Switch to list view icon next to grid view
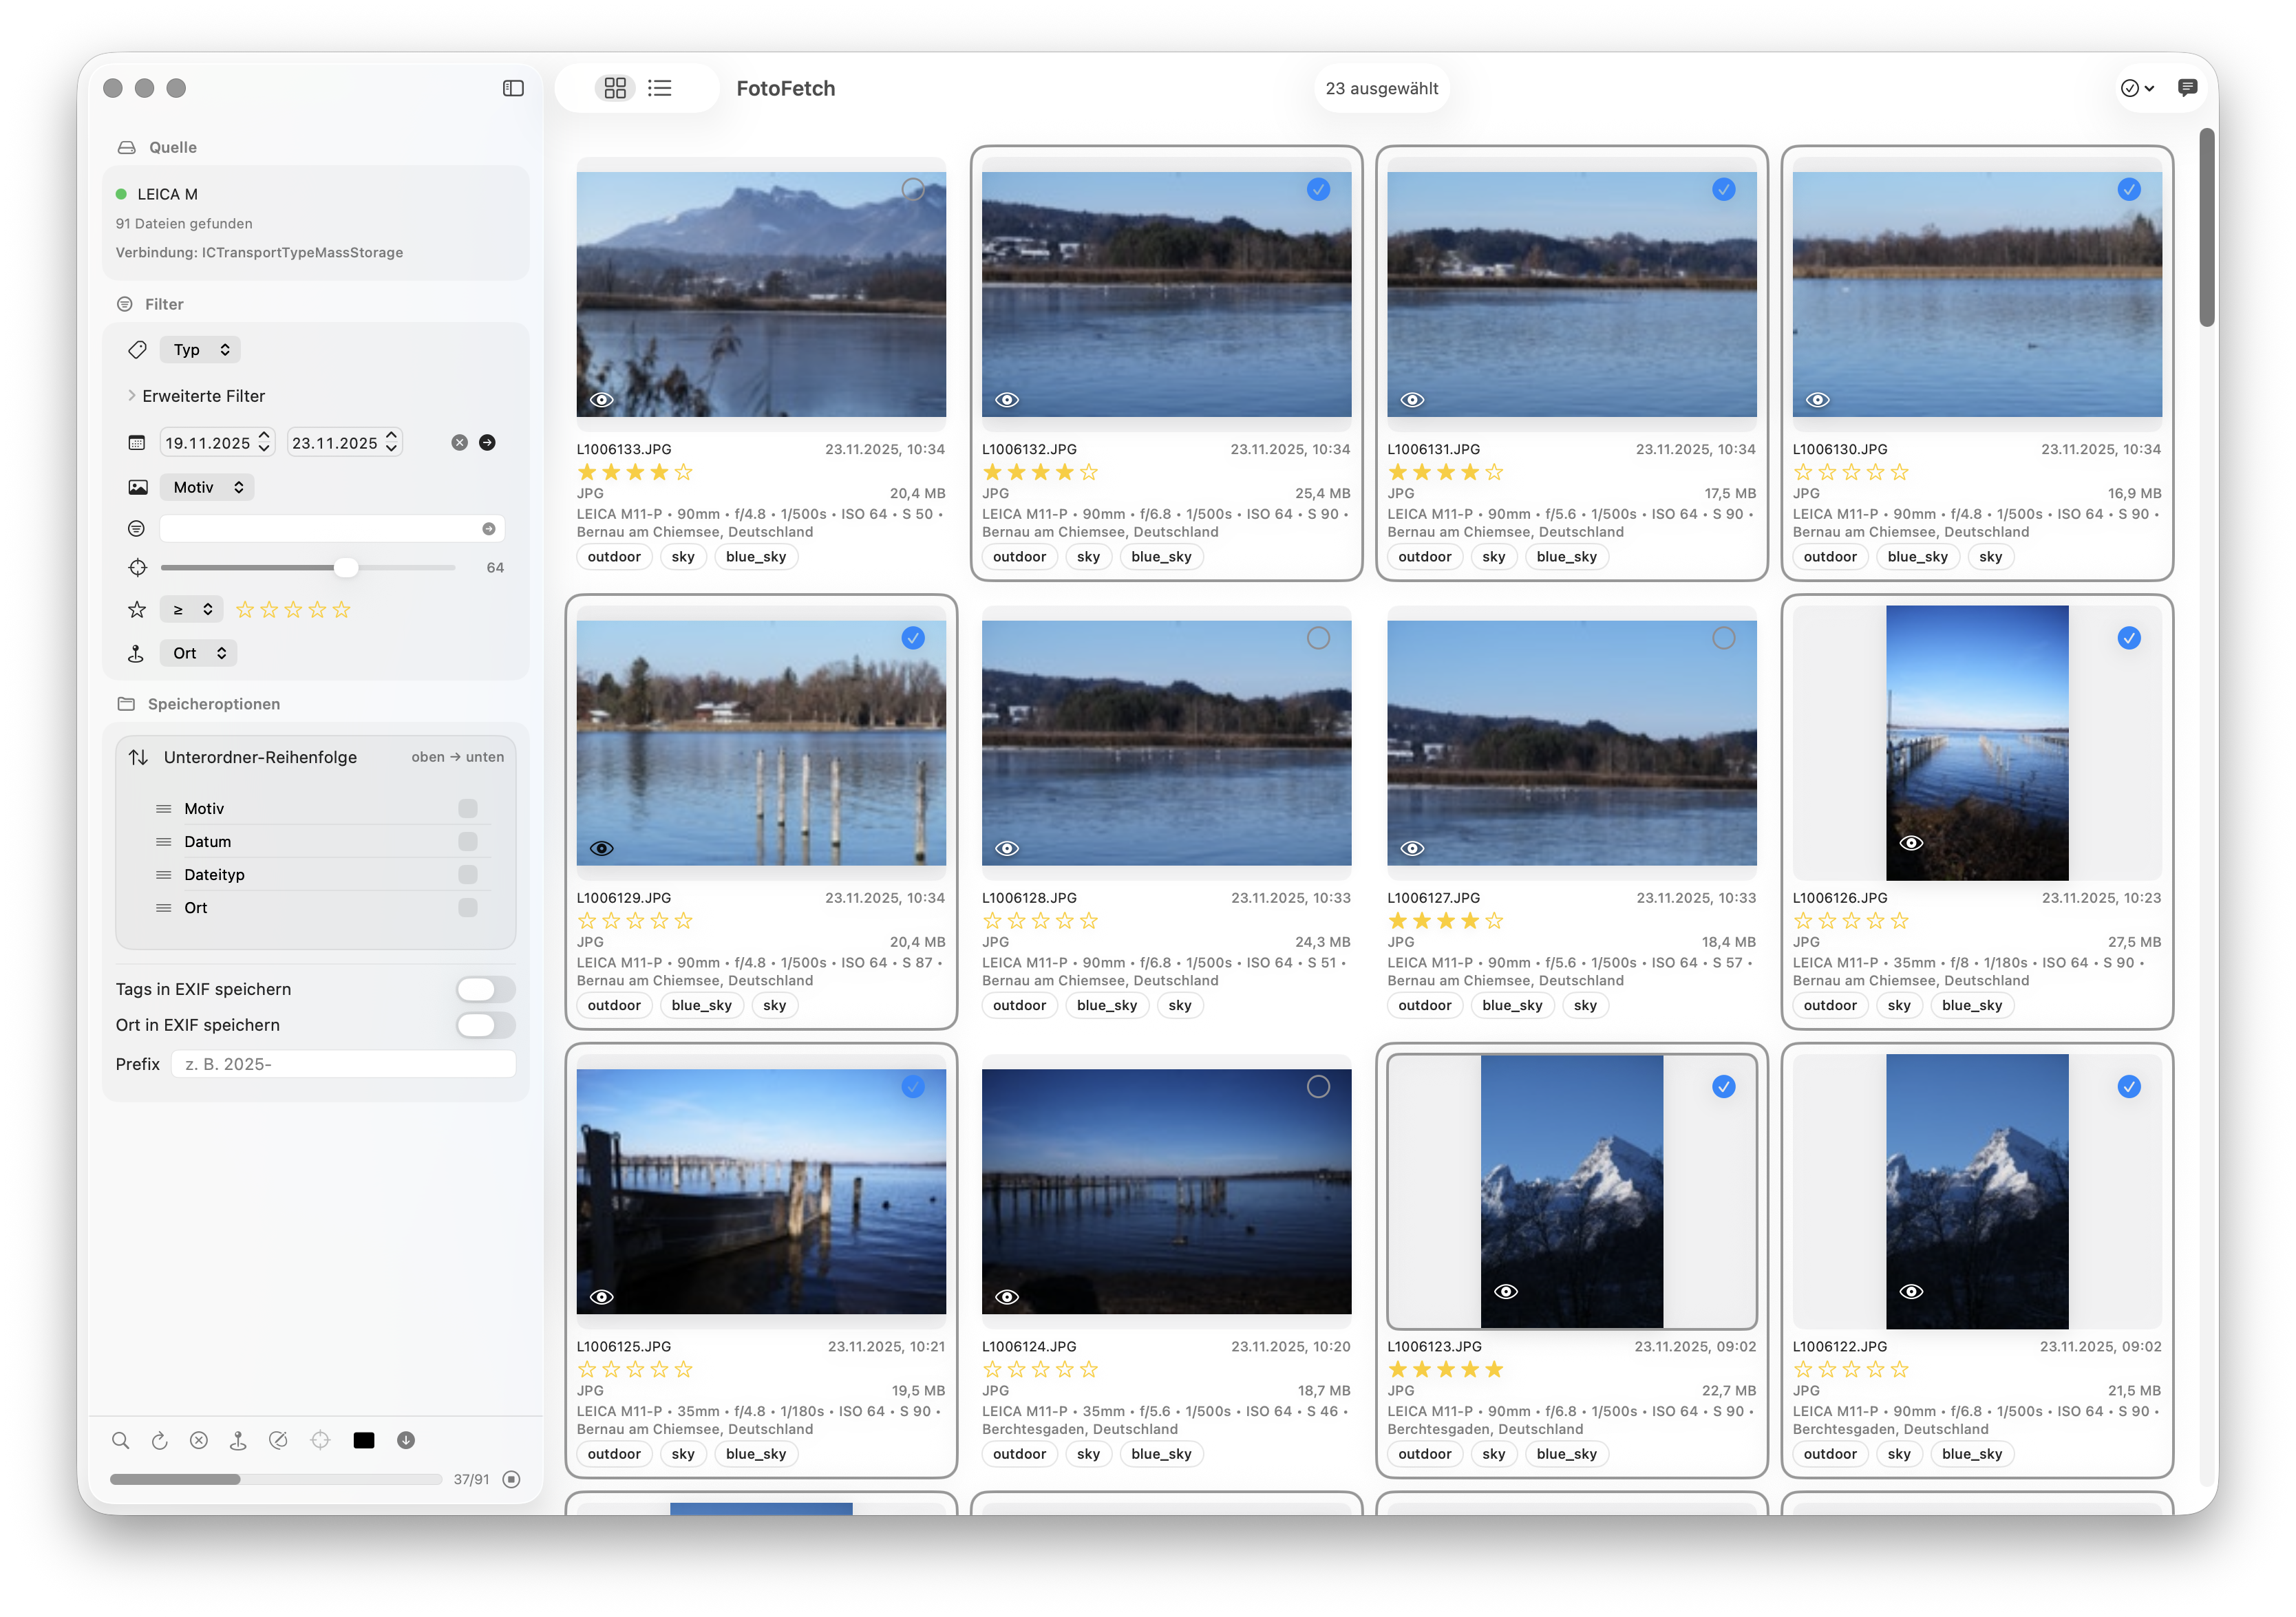2296x1617 pixels. click(660, 88)
